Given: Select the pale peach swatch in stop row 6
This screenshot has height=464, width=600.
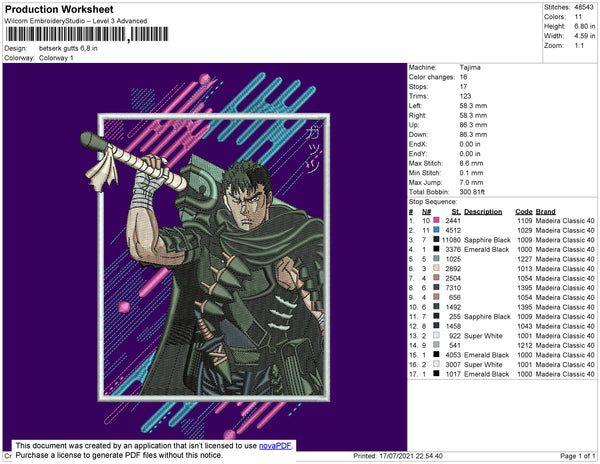Looking at the screenshot, I should pos(436,269).
